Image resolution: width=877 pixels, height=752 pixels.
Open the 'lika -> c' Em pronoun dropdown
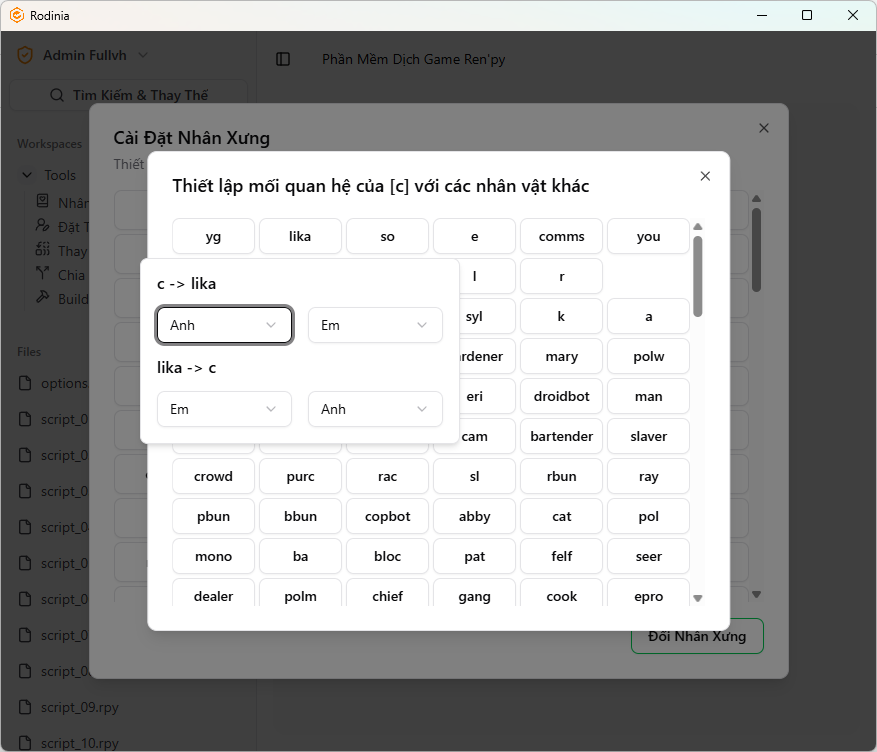pyautogui.click(x=224, y=409)
